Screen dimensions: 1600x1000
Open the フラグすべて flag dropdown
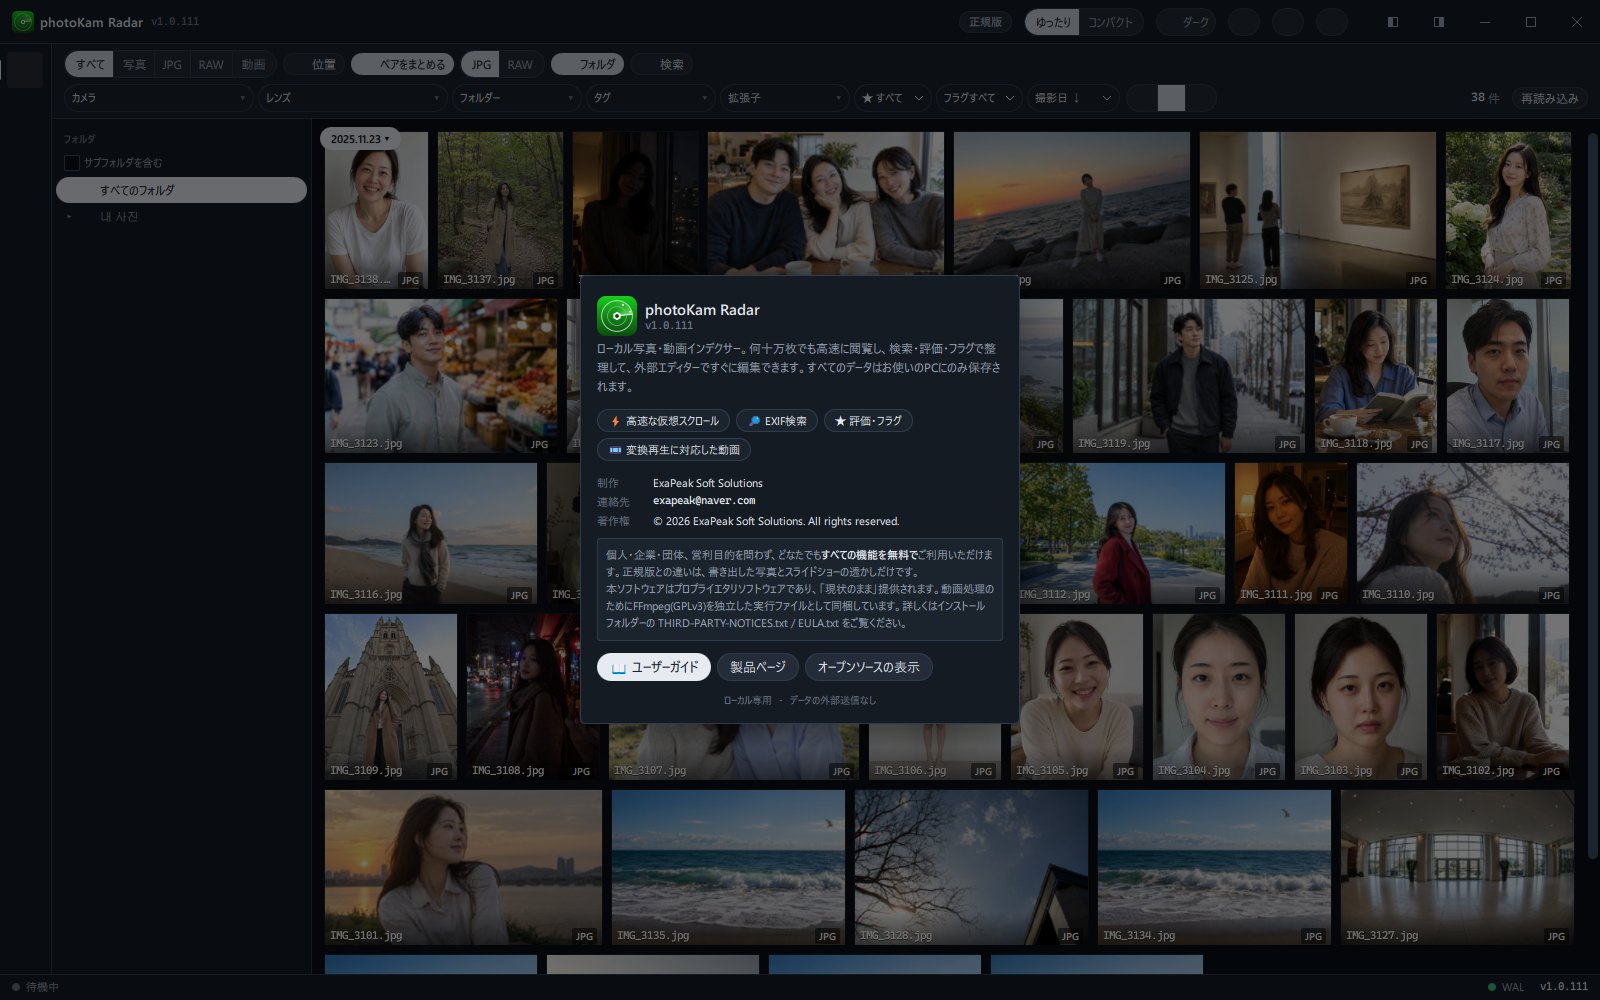(x=979, y=98)
